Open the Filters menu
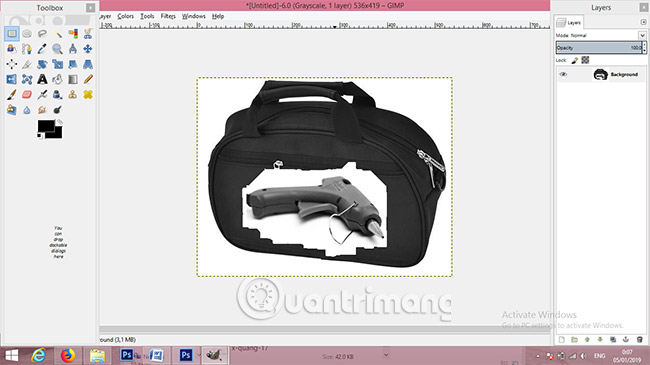 pyautogui.click(x=168, y=16)
